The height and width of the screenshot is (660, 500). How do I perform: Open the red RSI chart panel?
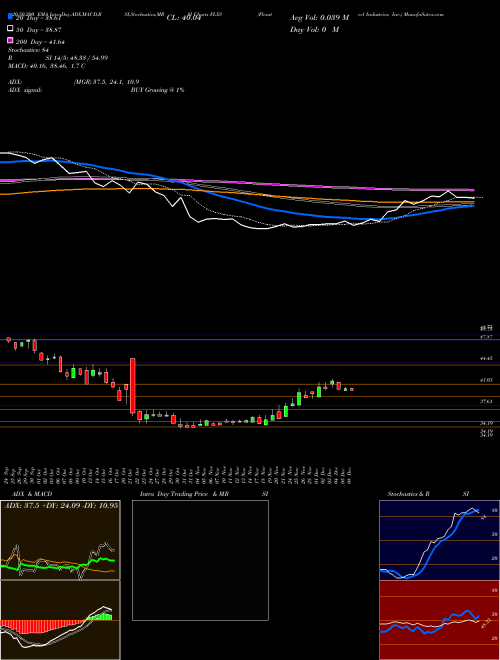click(439, 620)
